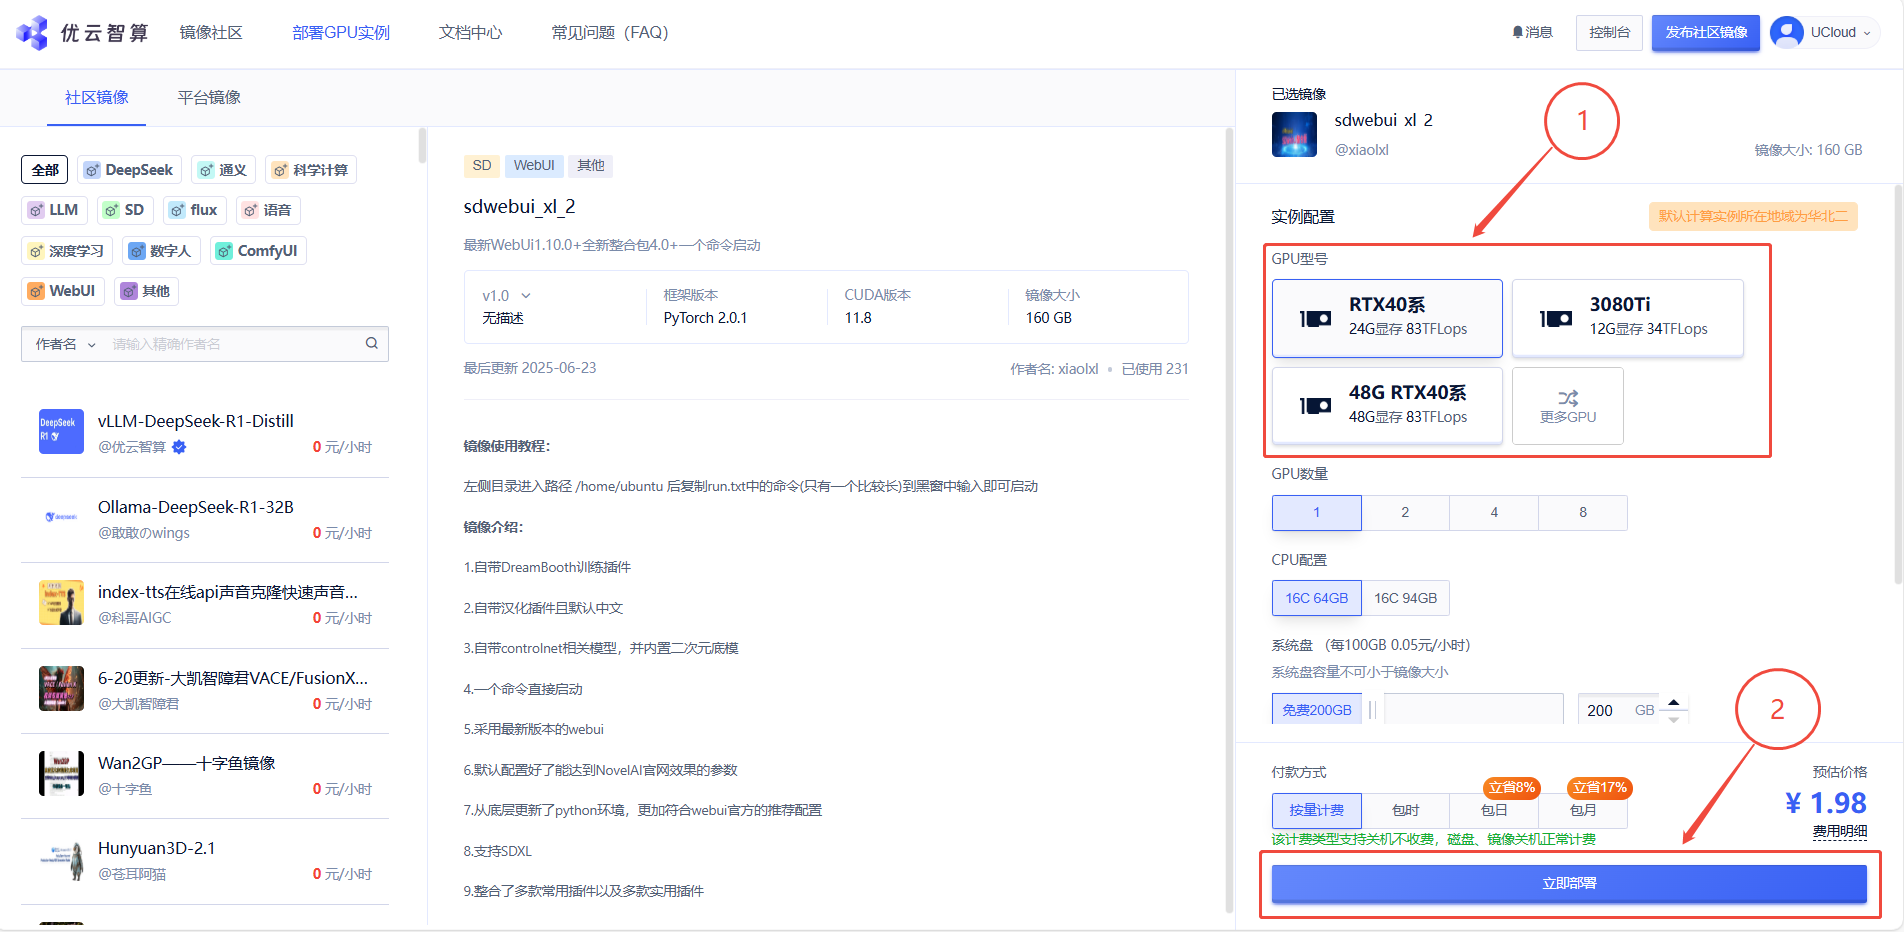Filter by the WebUI category tag
Screen dimensions: 1904x932
click(x=63, y=291)
